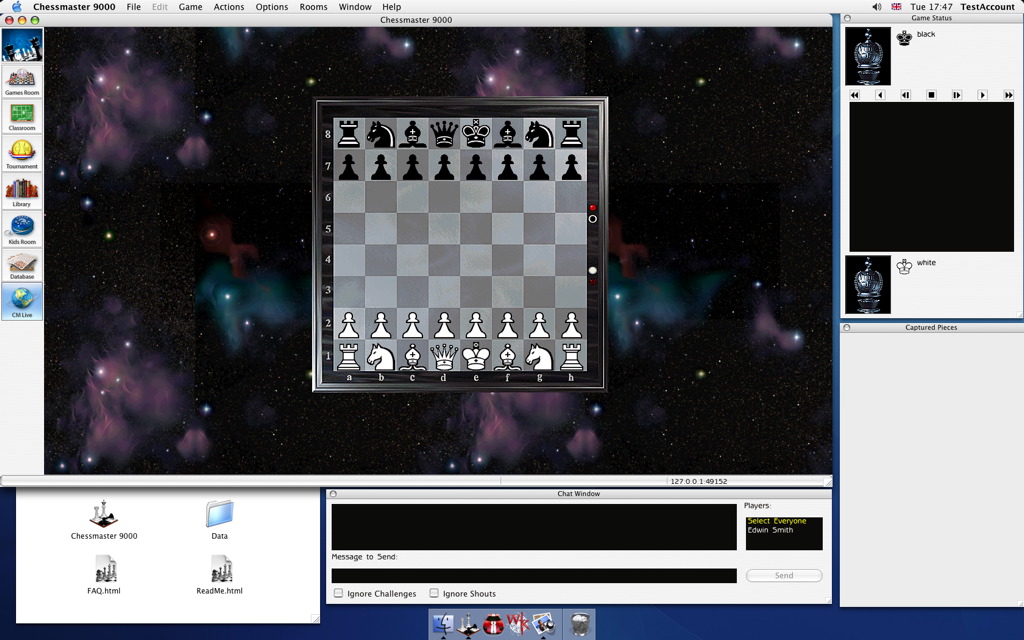Image resolution: width=1024 pixels, height=640 pixels.
Task: Open the Trash in the Dock
Action: click(579, 624)
